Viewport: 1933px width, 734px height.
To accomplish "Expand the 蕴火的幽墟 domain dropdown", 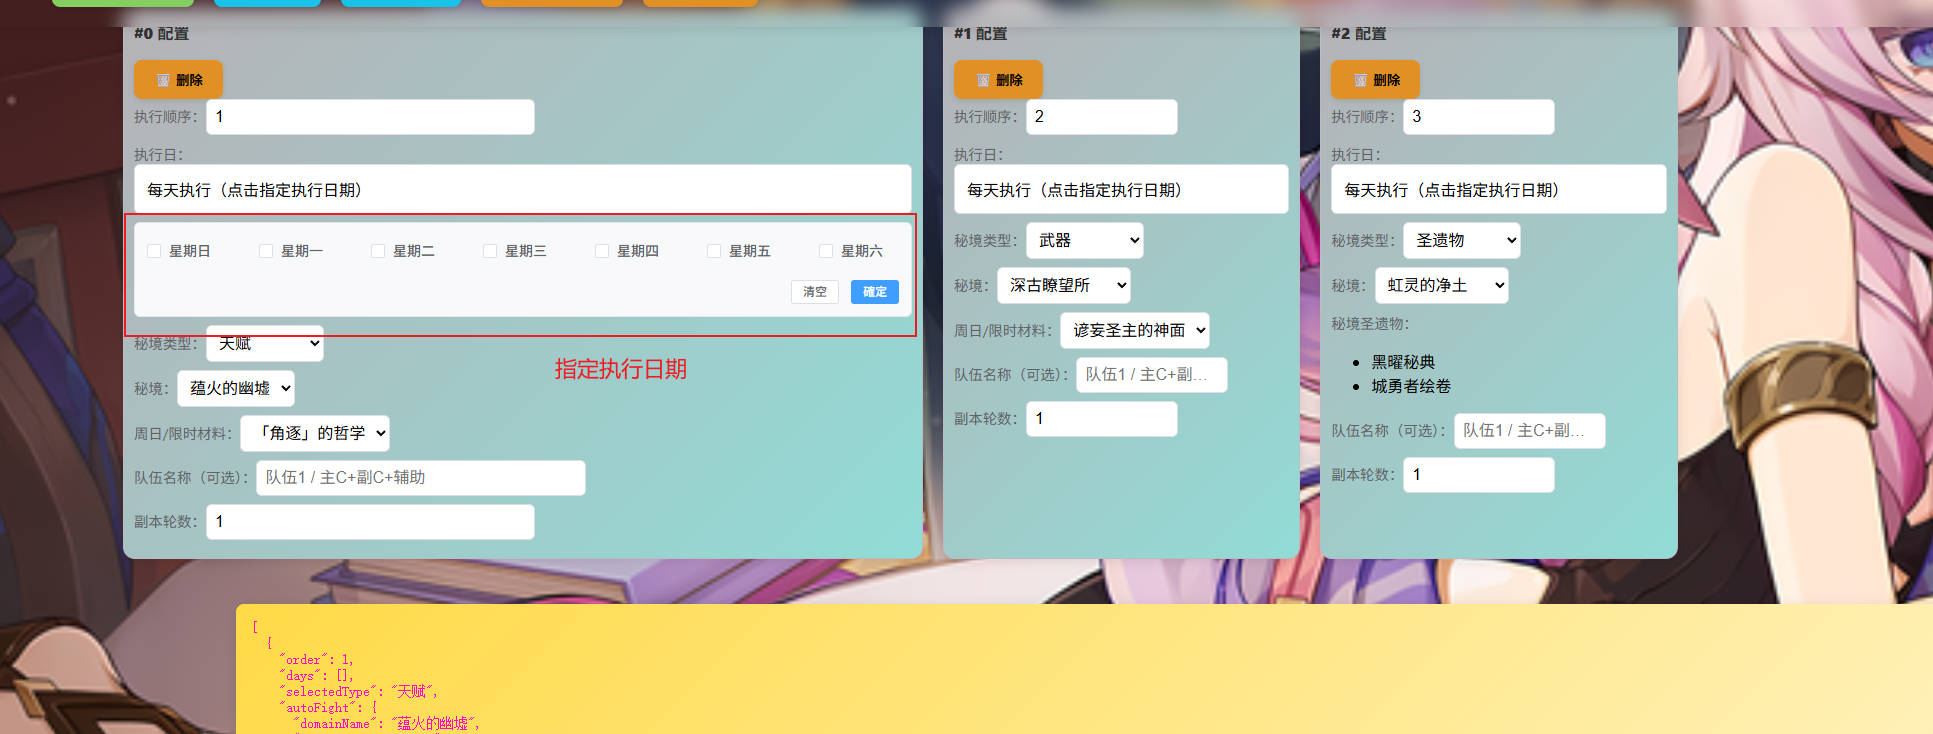I will pyautogui.click(x=236, y=388).
